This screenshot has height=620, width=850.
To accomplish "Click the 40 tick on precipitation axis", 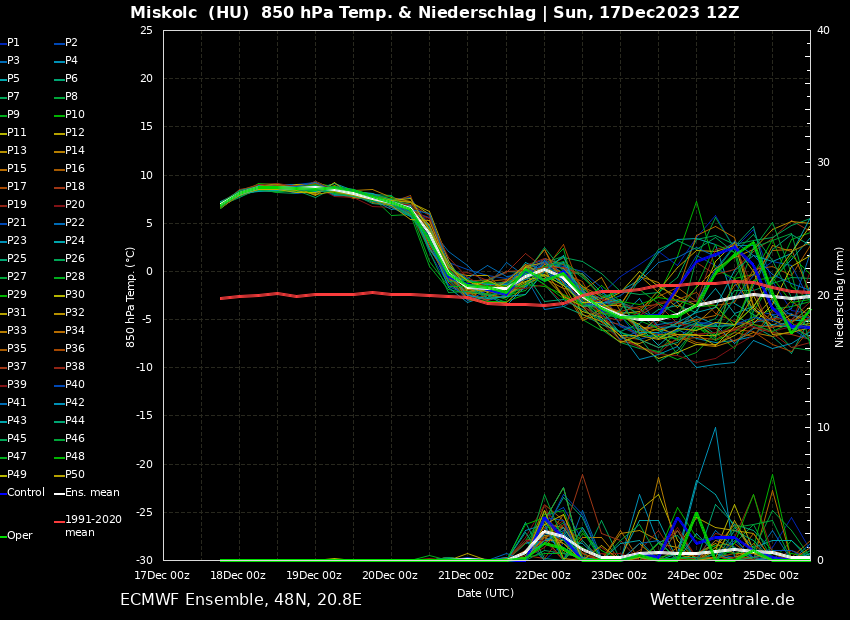I will [823, 31].
